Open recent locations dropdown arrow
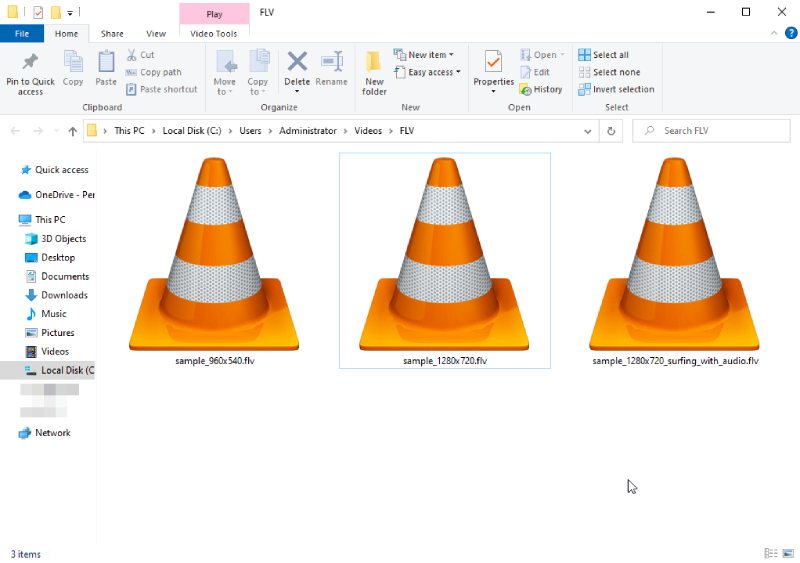This screenshot has height=563, width=800. [56, 131]
